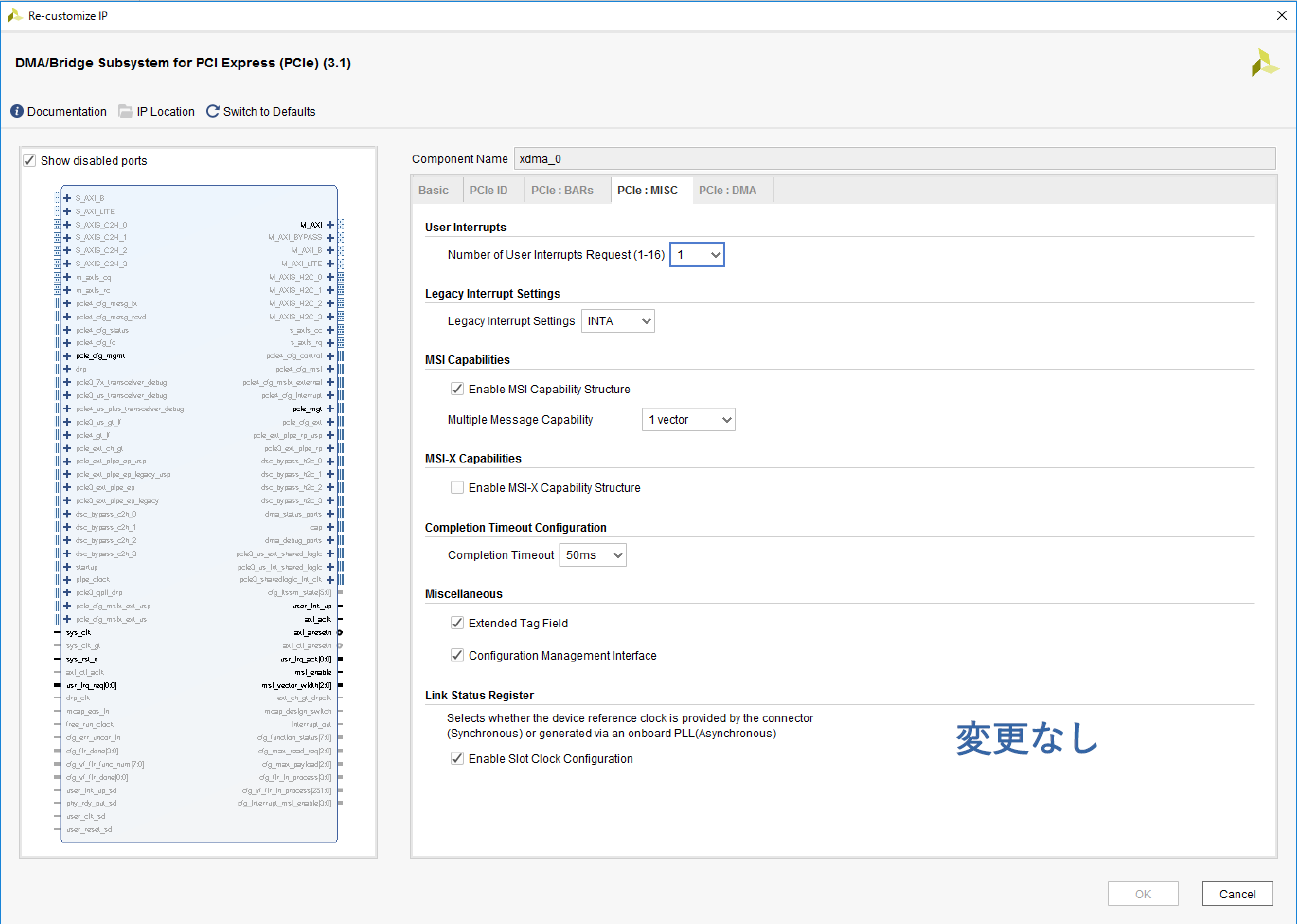Image resolution: width=1297 pixels, height=924 pixels.
Task: Expand the S_AXI_LITE port plus icon
Action: tap(67, 212)
